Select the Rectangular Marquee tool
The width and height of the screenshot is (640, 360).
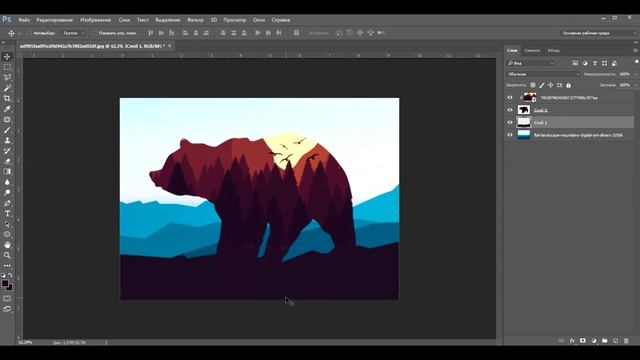[x=7, y=67]
